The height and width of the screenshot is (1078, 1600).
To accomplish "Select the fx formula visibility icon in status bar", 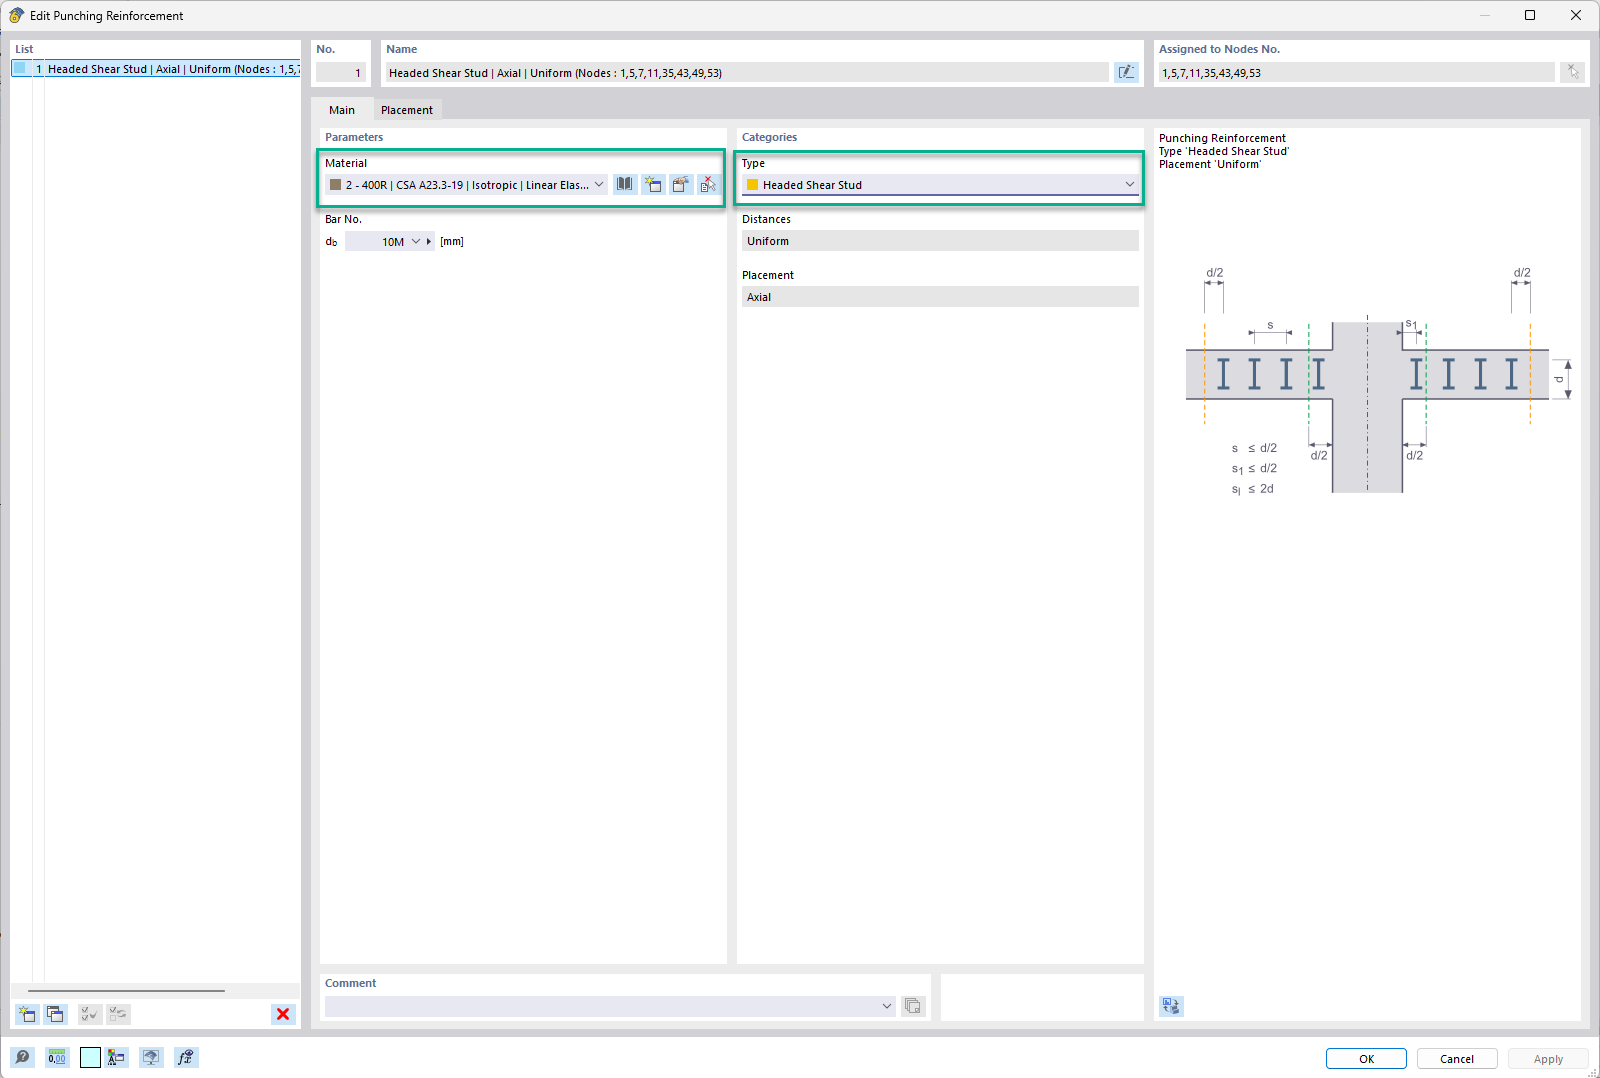I will pos(185,1057).
